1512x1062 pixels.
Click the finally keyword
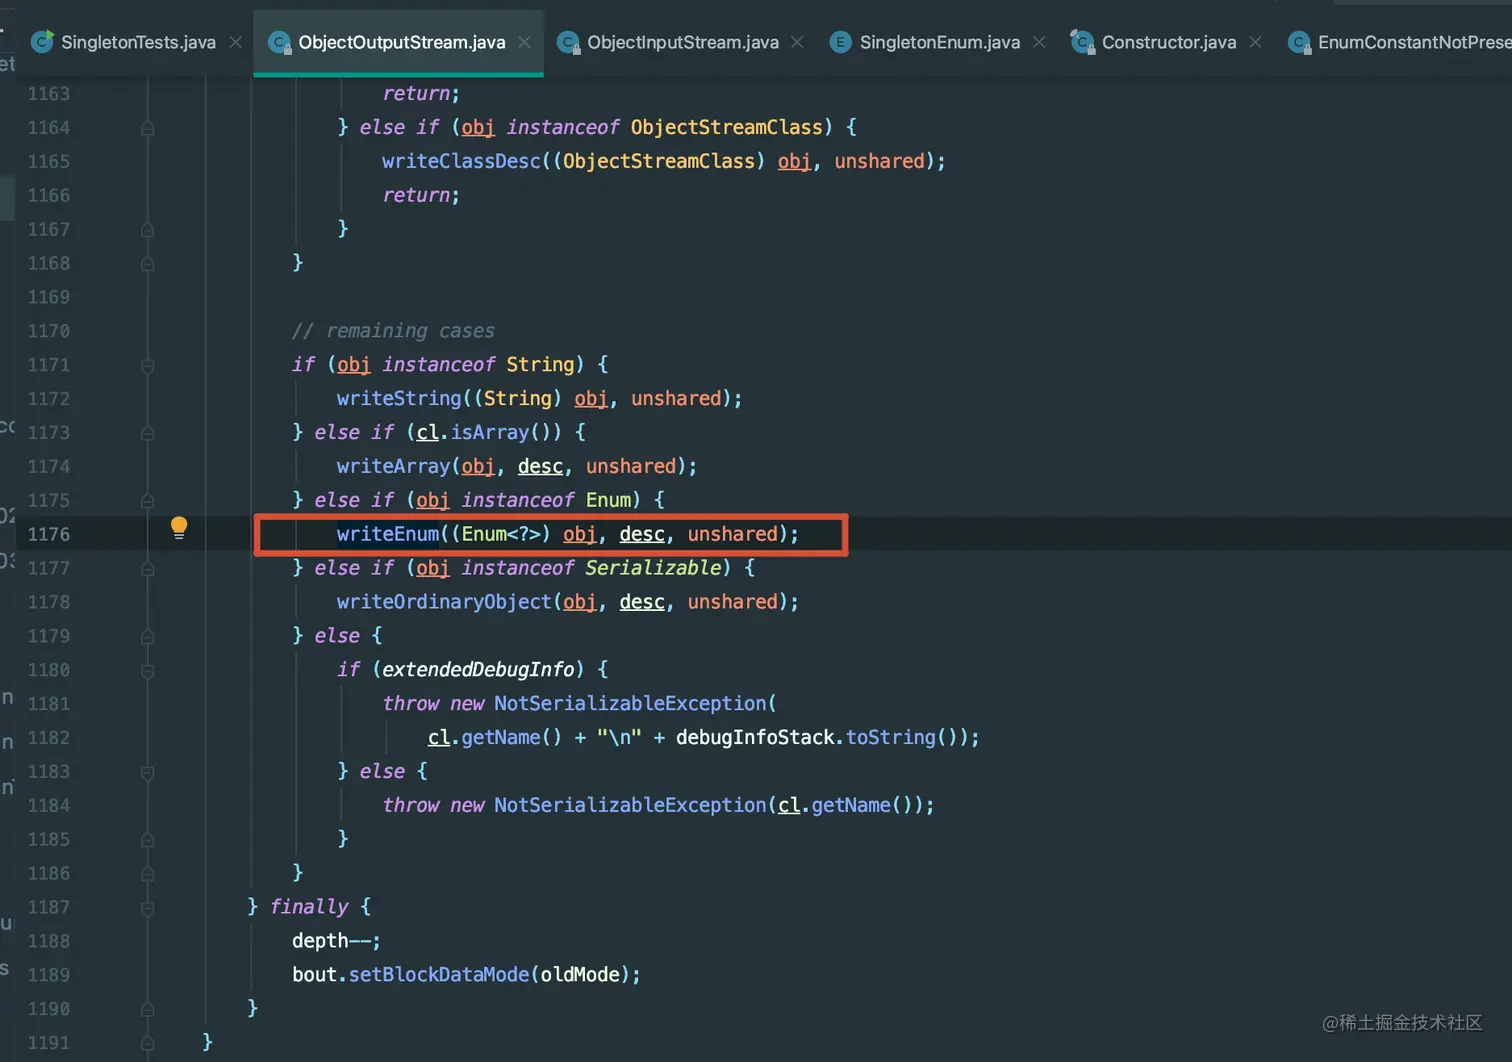coord(309,907)
